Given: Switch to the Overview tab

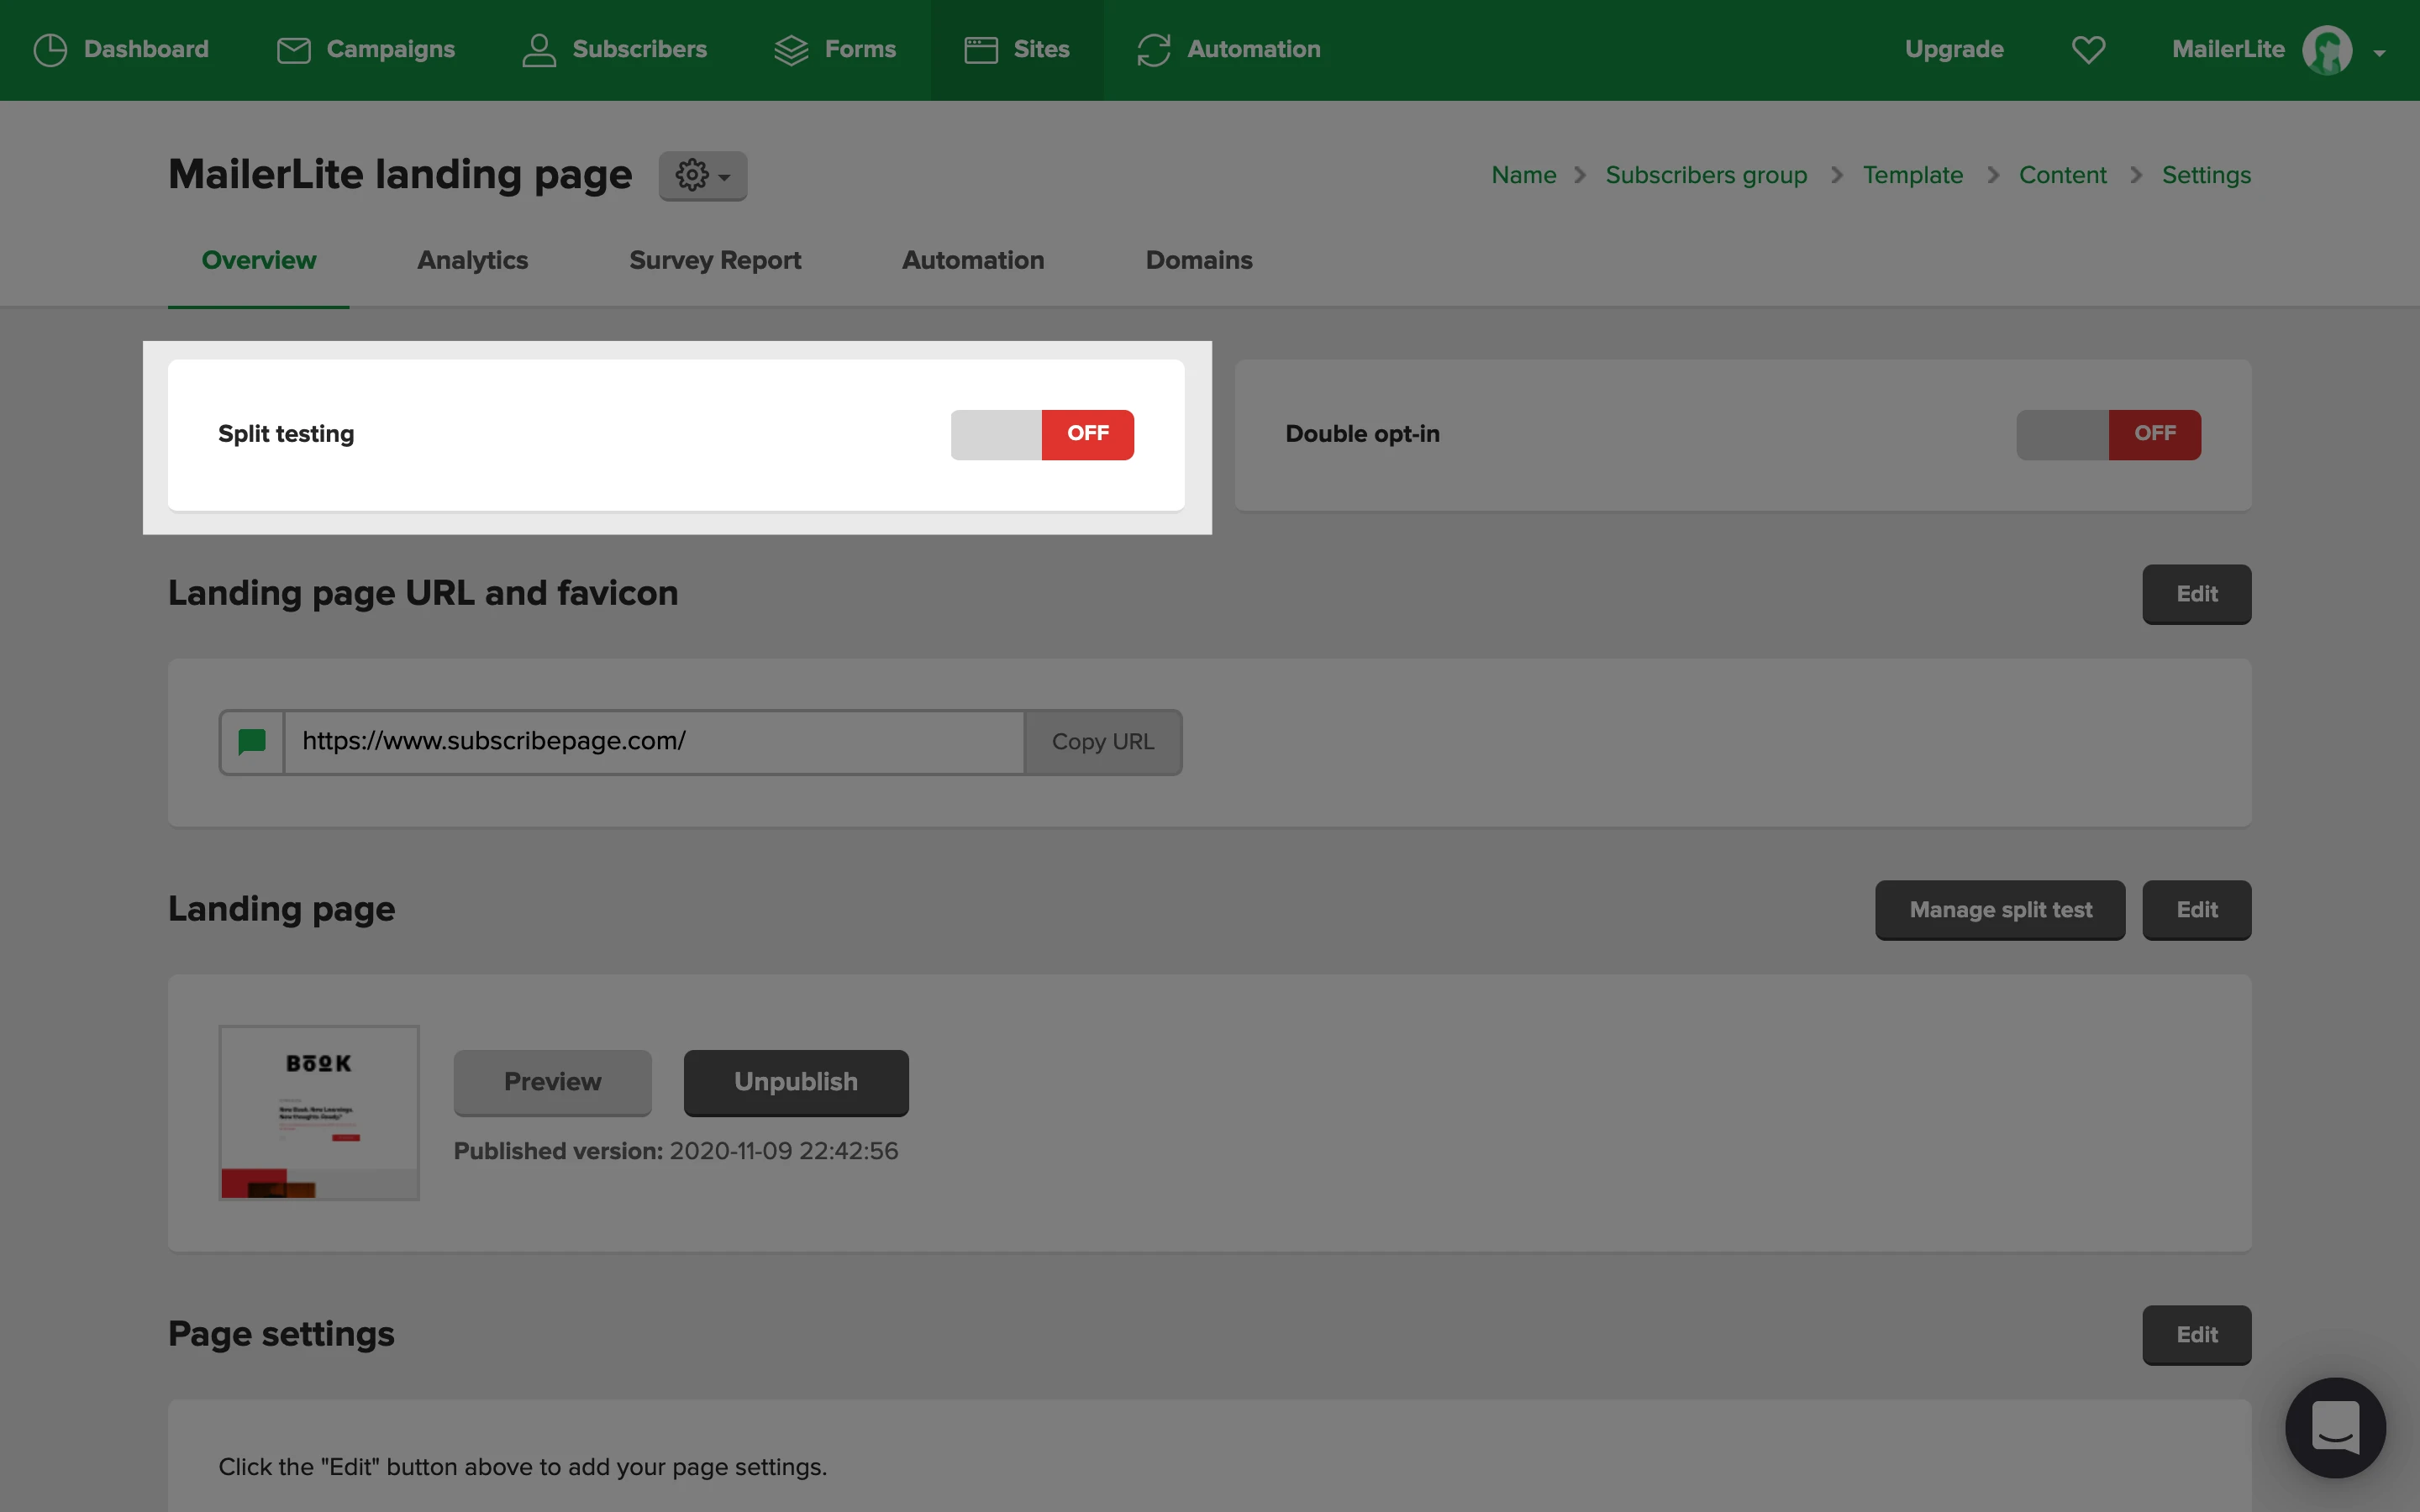Looking at the screenshot, I should point(259,260).
